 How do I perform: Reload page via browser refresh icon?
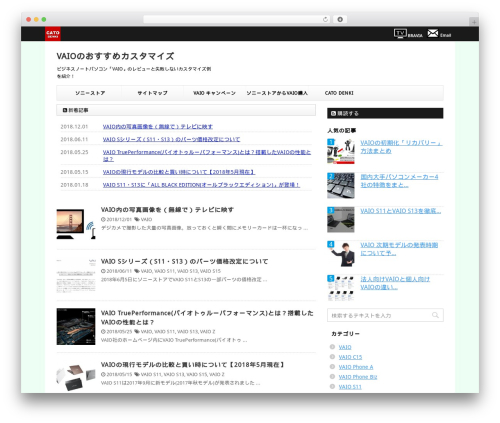pyautogui.click(x=325, y=19)
